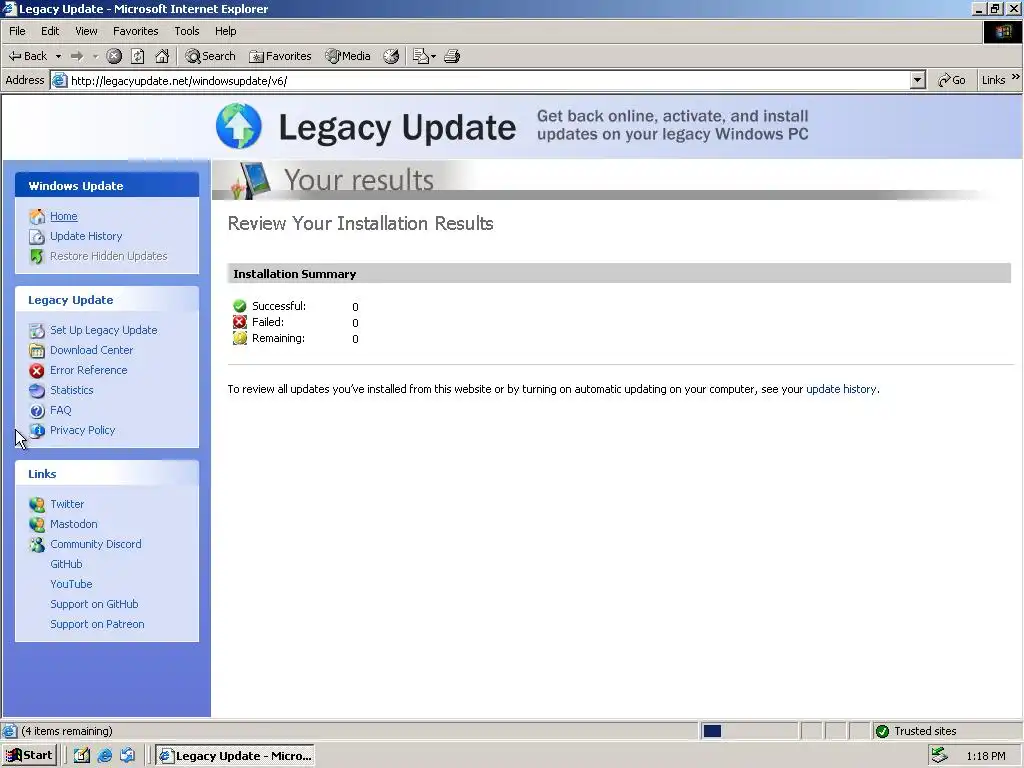Open the Favorites menu
The image size is (1024, 768).
click(x=135, y=31)
